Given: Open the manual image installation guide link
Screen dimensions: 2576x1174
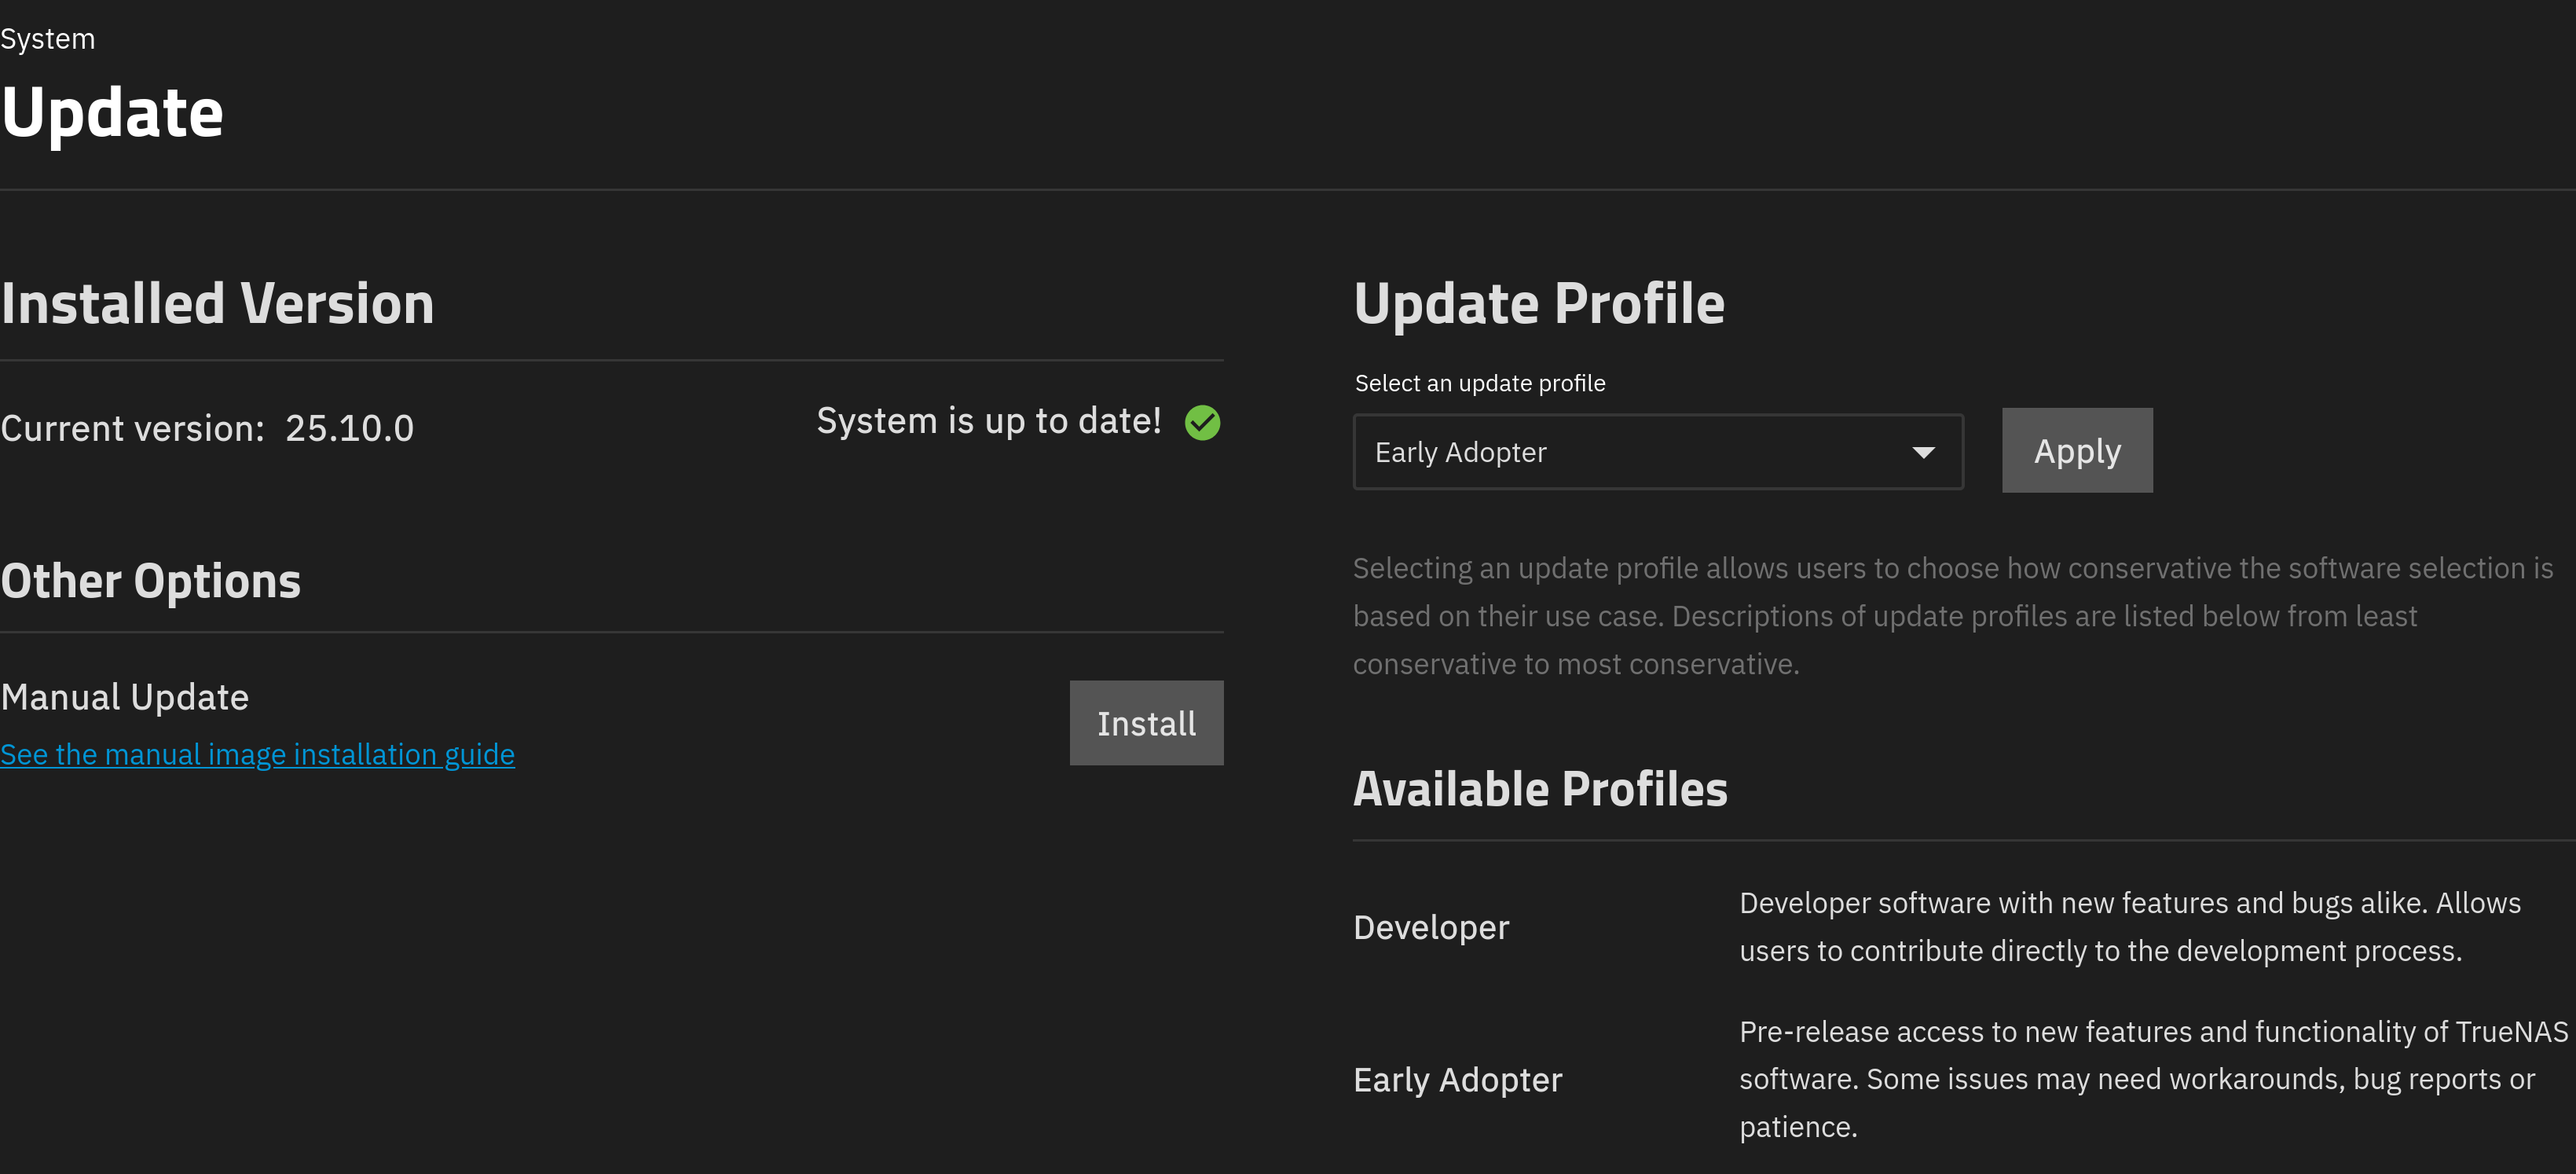Looking at the screenshot, I should pyautogui.click(x=258, y=754).
